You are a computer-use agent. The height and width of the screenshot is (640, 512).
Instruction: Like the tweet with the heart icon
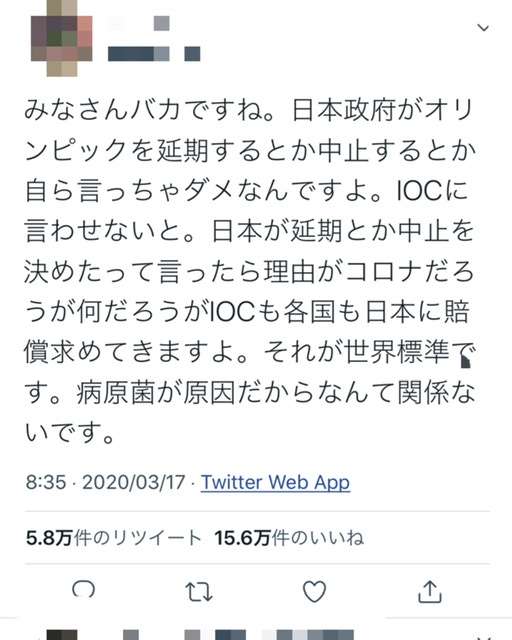[x=314, y=591]
